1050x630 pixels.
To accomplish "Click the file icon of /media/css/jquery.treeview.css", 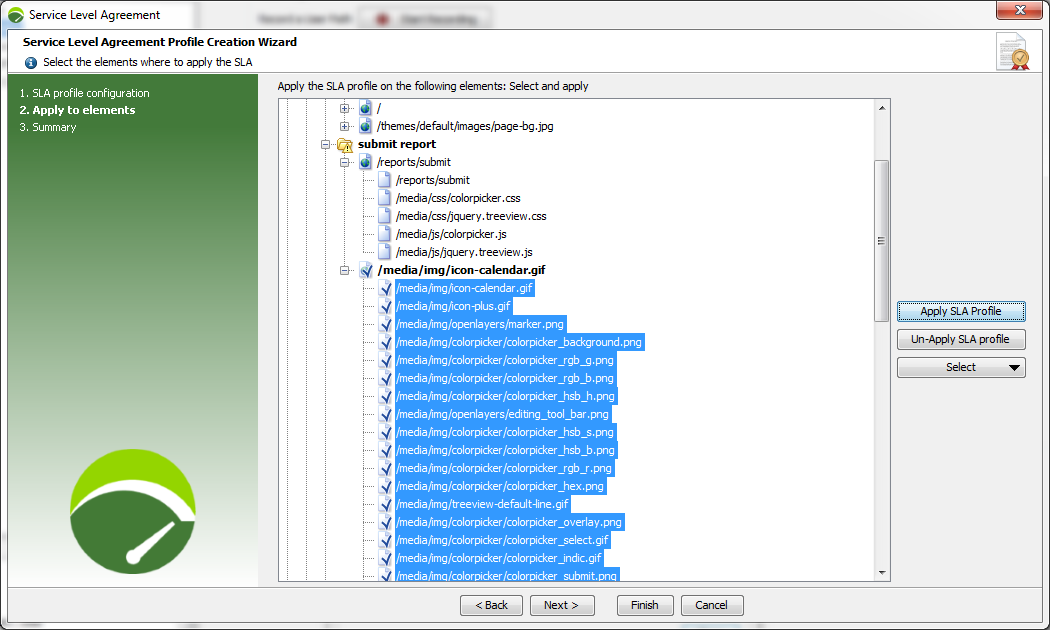I will pyautogui.click(x=384, y=216).
